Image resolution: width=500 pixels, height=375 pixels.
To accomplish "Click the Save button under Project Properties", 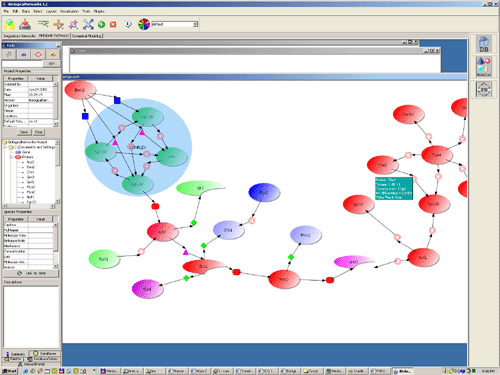I will 24,132.
